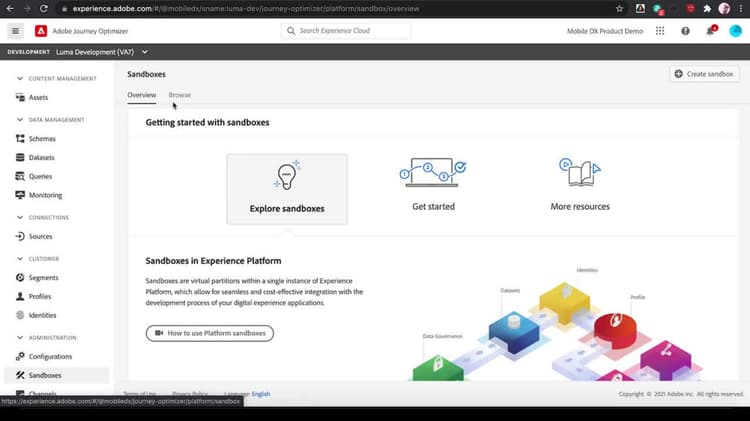This screenshot has height=421, width=750.
Task: Click the Mobile DX Product Demo organization name
Action: click(x=605, y=31)
